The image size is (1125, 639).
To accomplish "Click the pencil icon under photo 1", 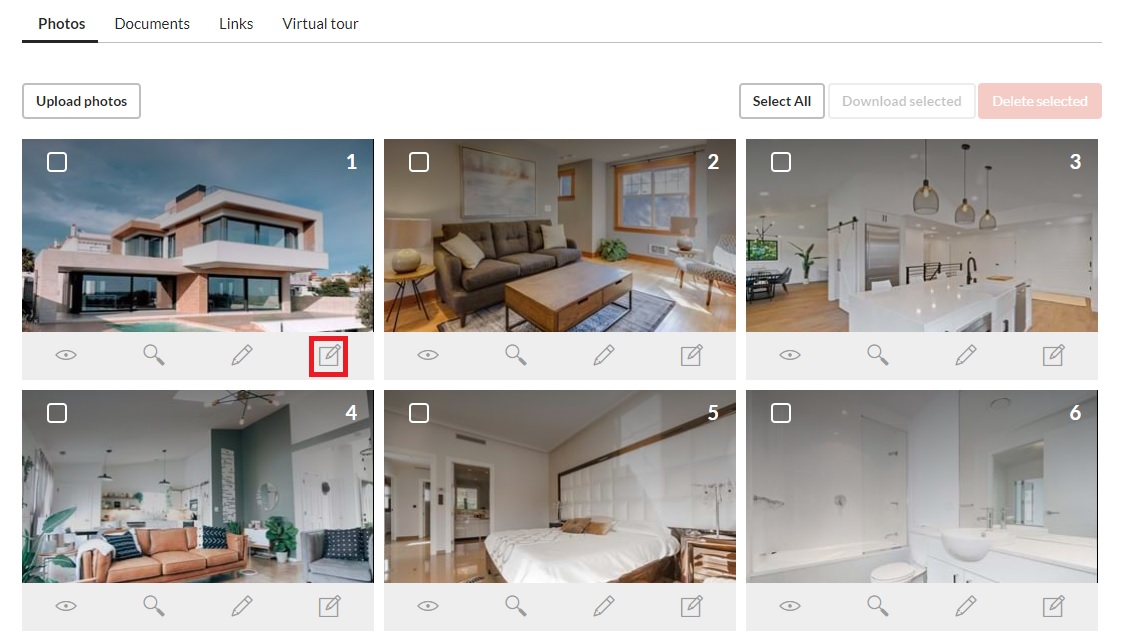I will point(242,355).
